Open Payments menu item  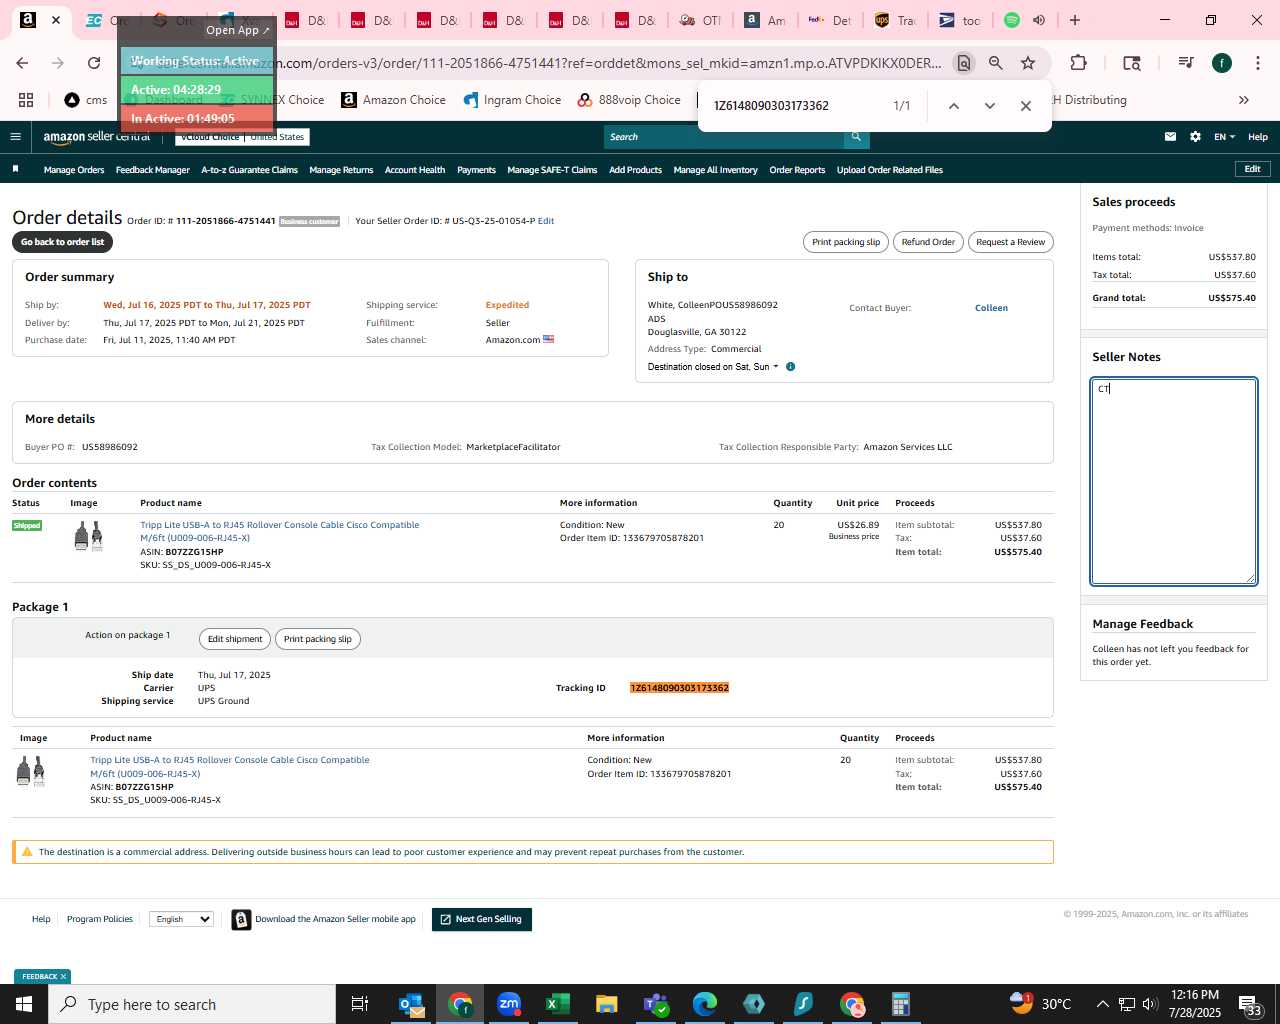tap(477, 170)
